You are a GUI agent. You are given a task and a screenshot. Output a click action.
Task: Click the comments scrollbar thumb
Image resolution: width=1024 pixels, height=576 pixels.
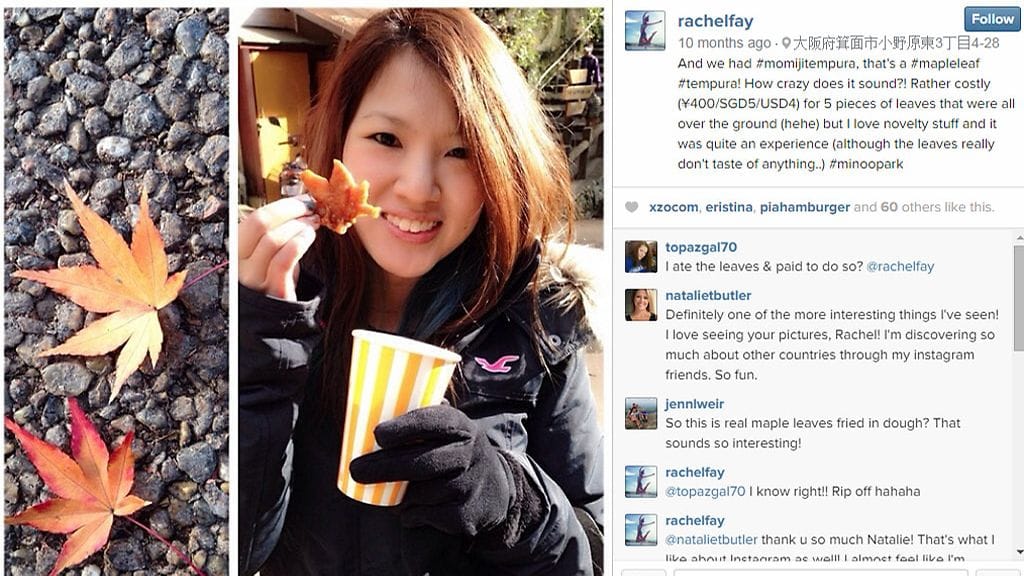1019,297
